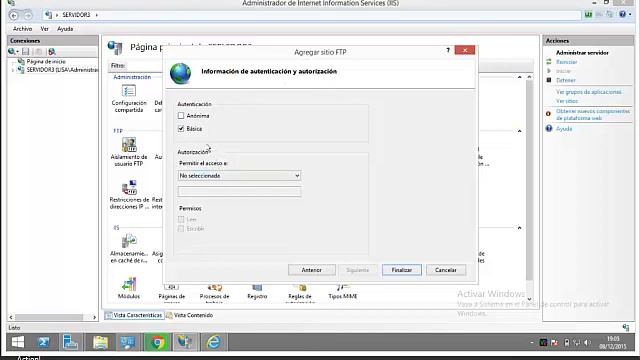Click the IIS Manager taskbar icon
This screenshot has width=640, height=360.
point(185,342)
